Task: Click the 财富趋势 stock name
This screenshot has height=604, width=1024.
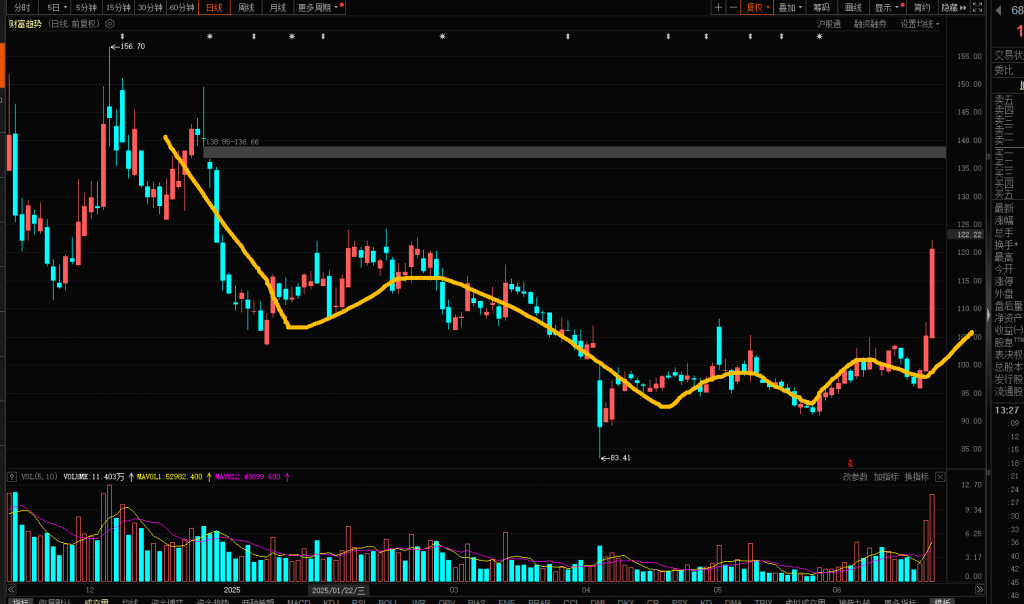Action: pos(25,24)
